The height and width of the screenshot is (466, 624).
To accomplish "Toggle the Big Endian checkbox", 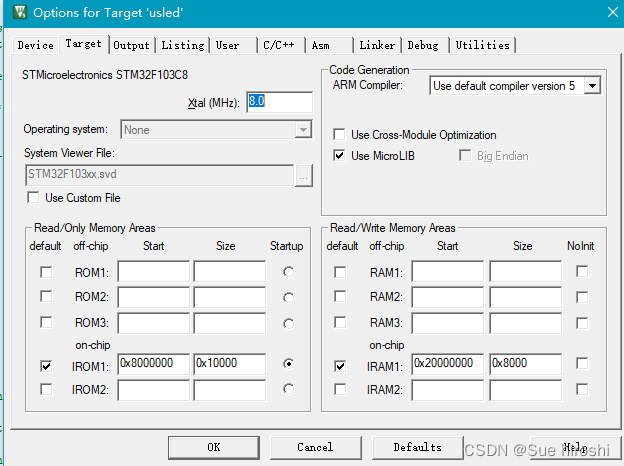I will click(465, 156).
